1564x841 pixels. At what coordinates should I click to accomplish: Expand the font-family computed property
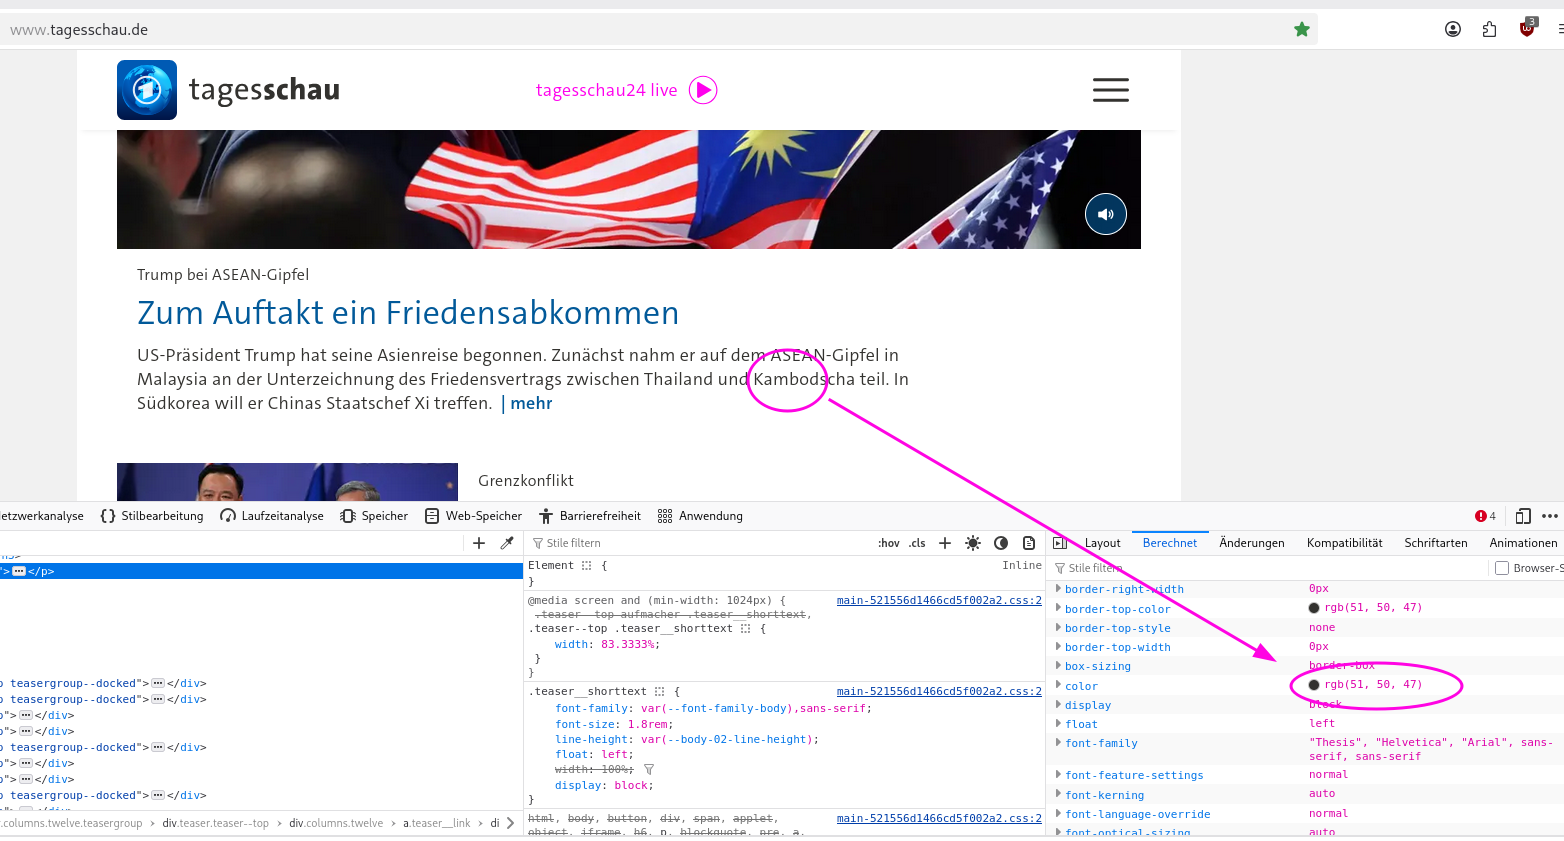pyautogui.click(x=1058, y=742)
